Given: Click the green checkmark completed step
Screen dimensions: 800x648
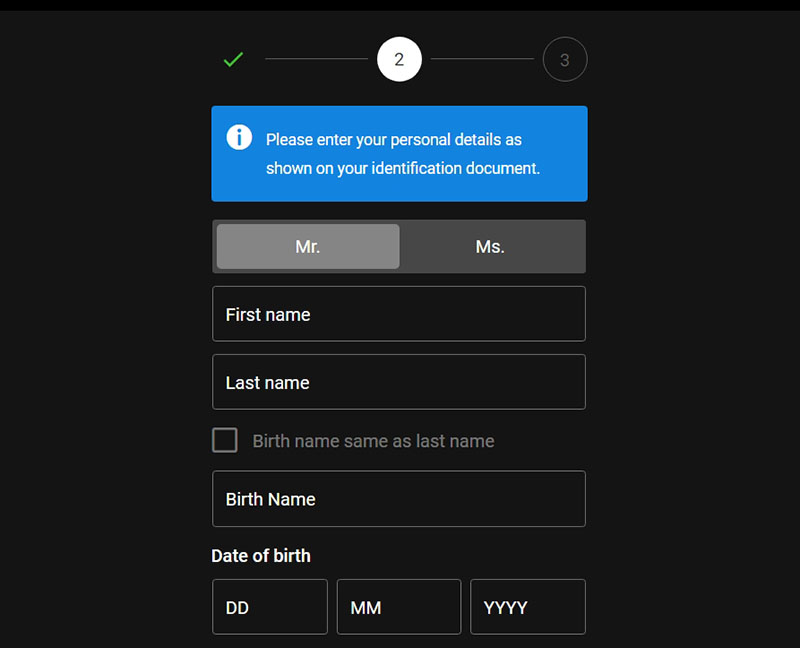Looking at the screenshot, I should tap(234, 59).
